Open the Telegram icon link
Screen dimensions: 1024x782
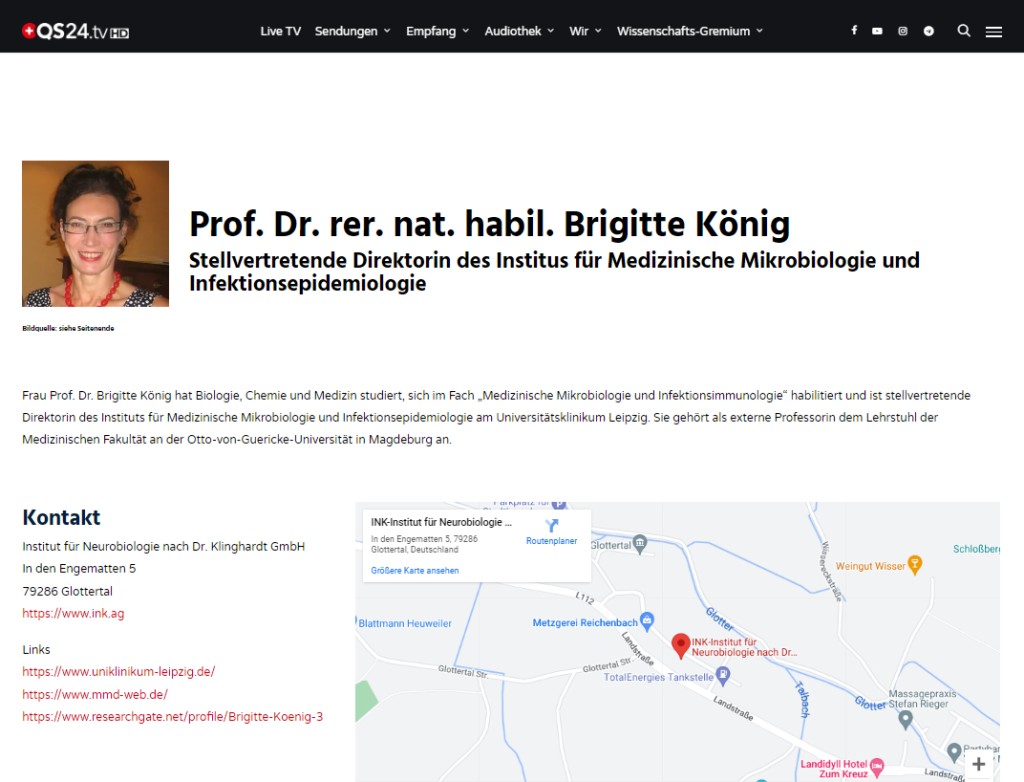tap(929, 31)
